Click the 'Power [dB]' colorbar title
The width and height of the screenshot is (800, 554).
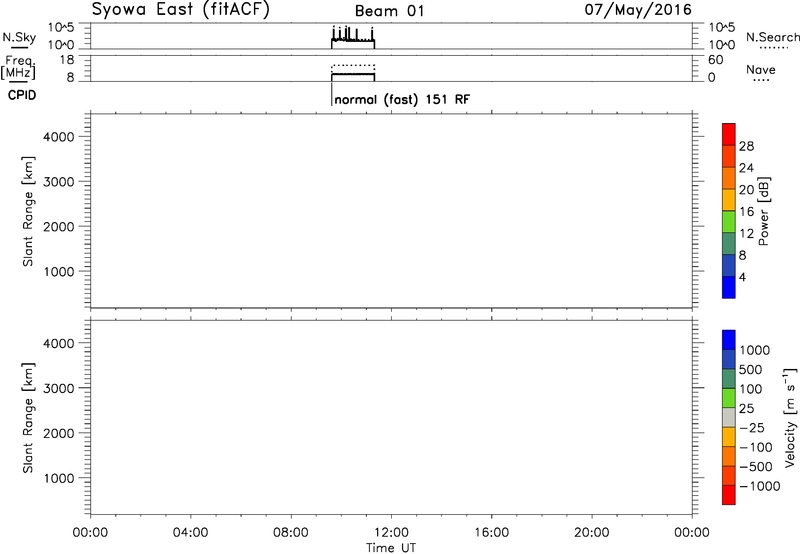764,211
